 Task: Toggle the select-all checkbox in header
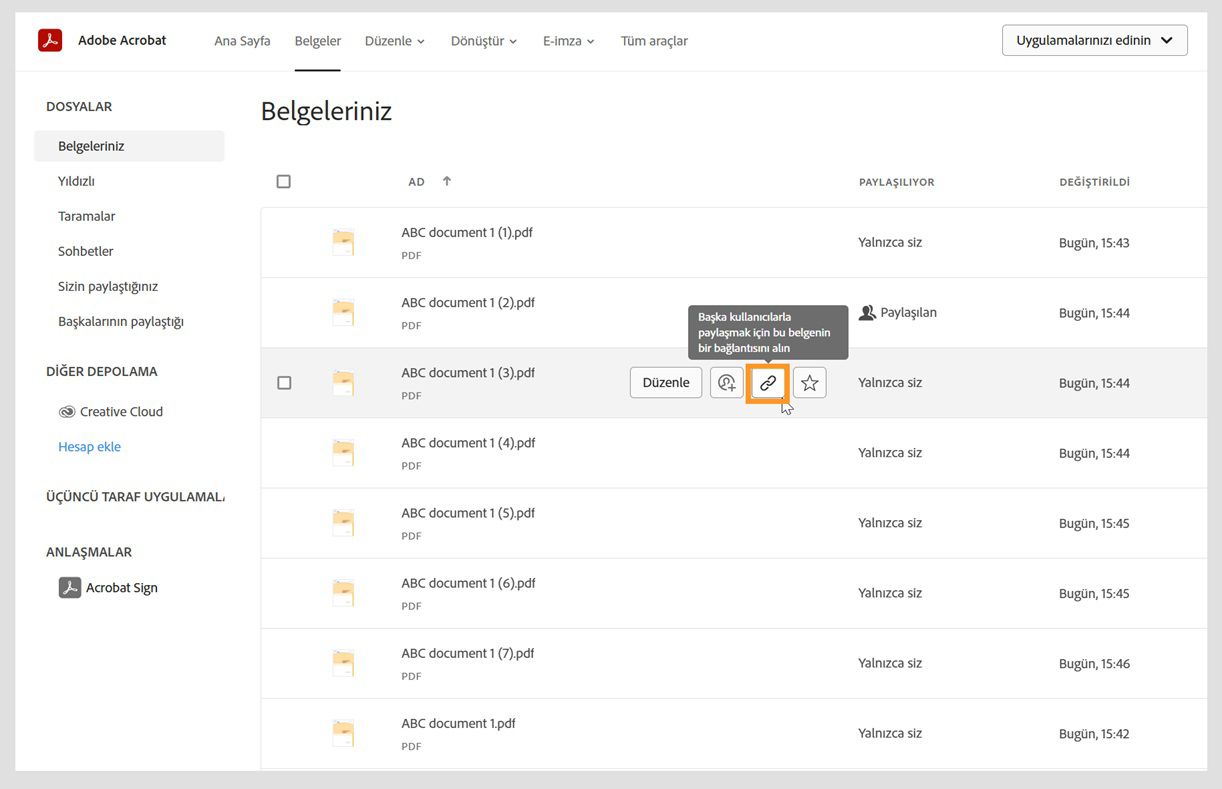click(284, 182)
